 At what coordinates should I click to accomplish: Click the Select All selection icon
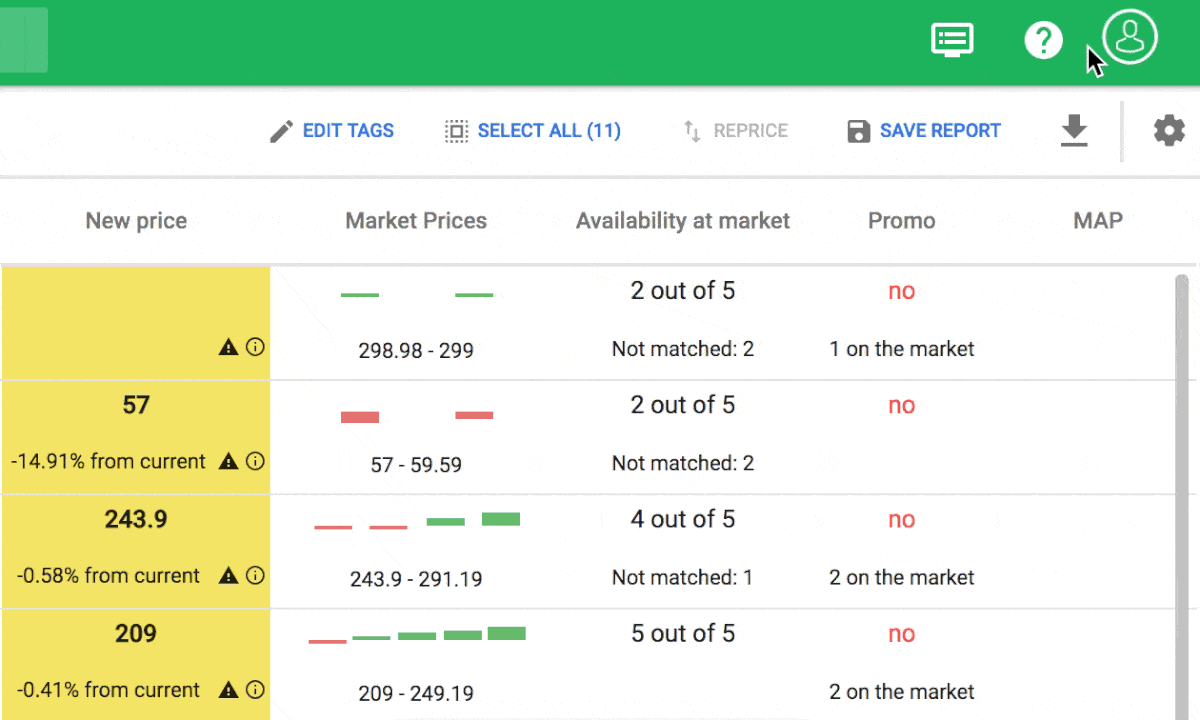[x=456, y=130]
